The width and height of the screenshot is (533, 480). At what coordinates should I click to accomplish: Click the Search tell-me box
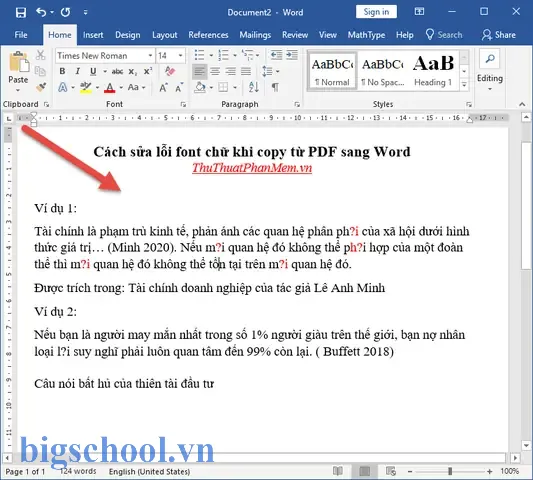pyautogui.click(x=444, y=35)
